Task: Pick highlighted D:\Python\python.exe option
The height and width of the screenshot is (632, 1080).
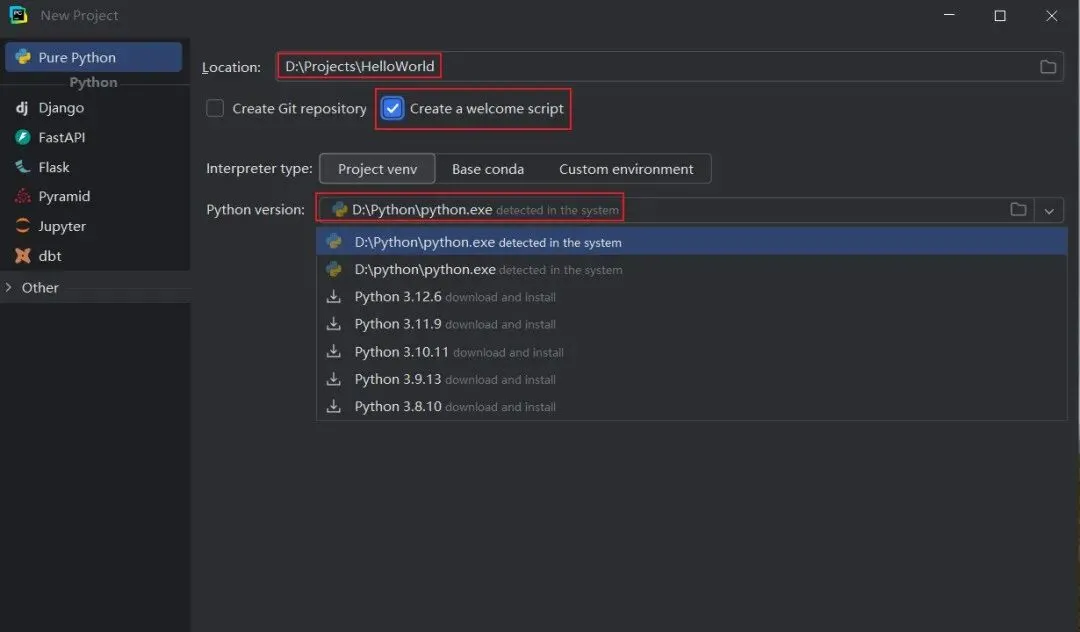Action: (x=692, y=242)
